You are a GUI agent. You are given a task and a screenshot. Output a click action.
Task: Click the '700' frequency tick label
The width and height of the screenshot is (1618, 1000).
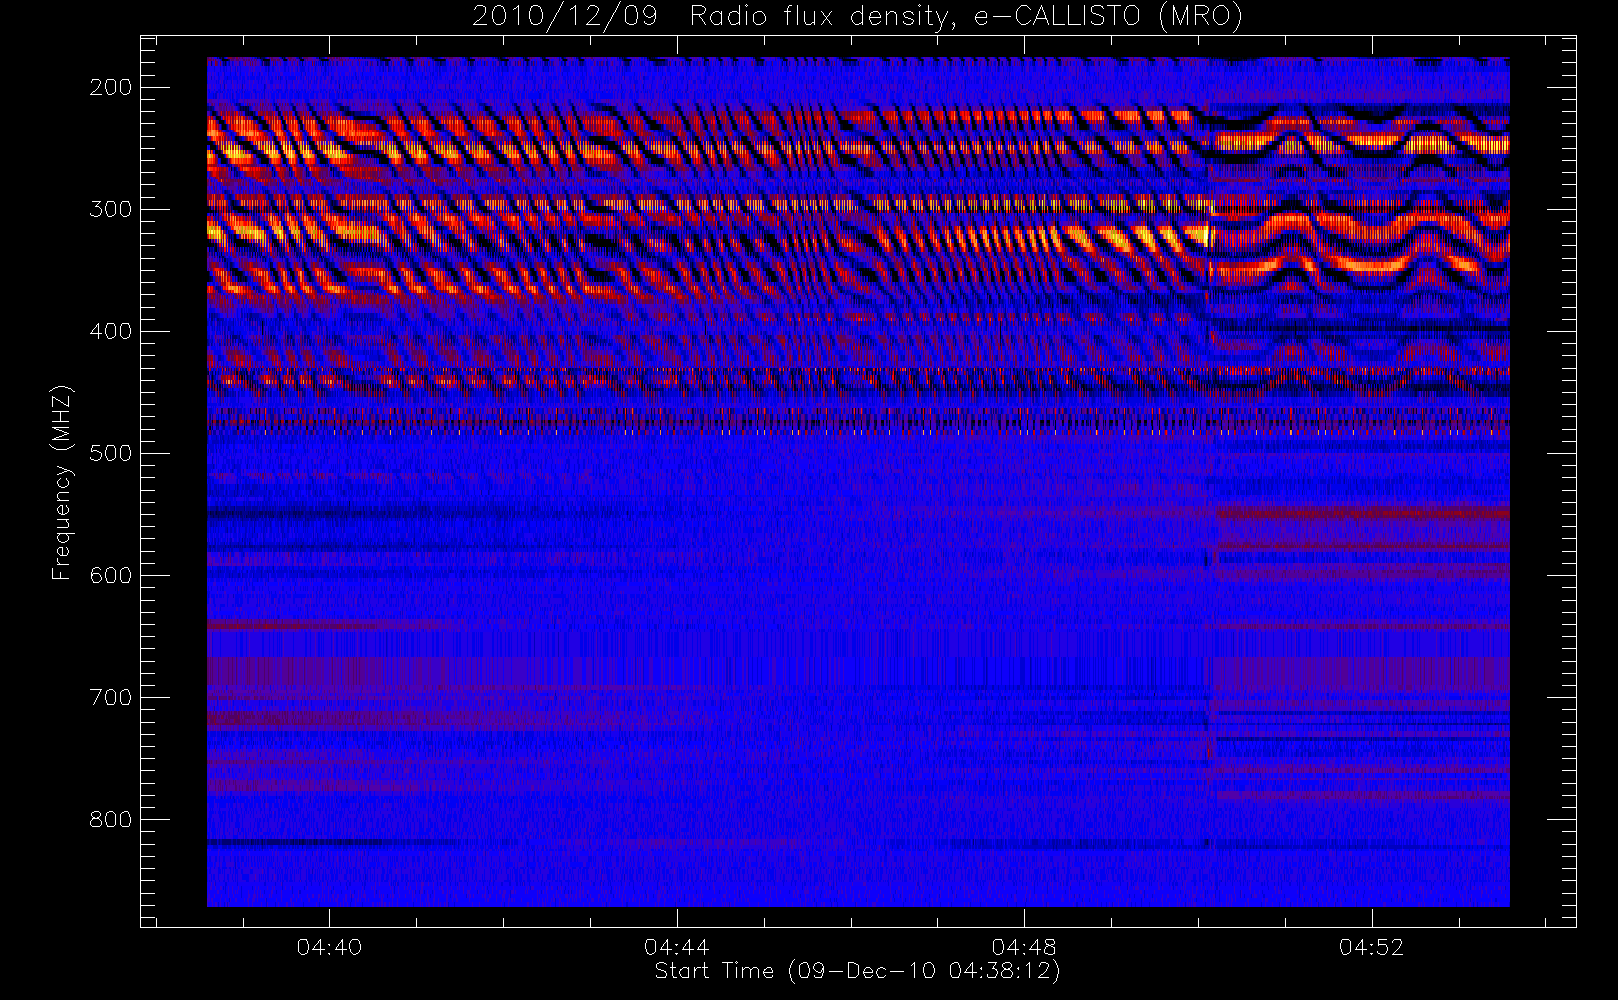[111, 697]
